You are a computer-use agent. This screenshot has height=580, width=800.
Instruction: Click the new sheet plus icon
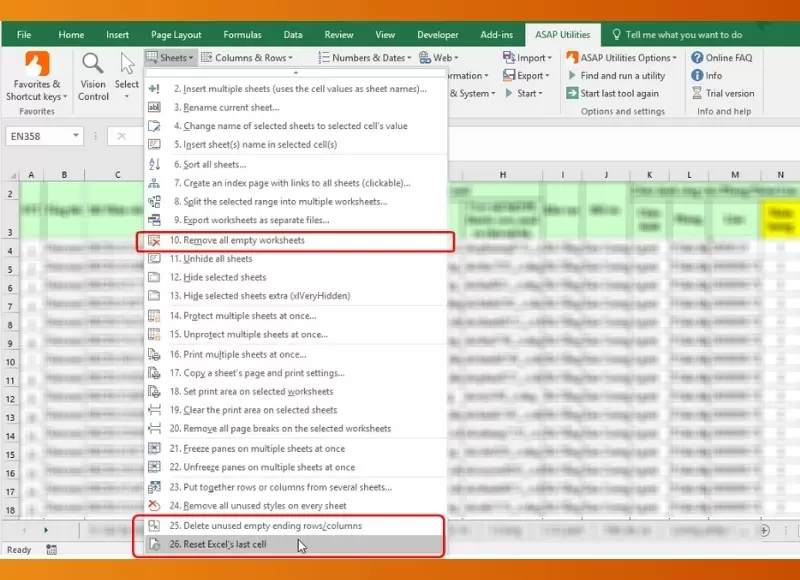pyautogui.click(x=764, y=531)
